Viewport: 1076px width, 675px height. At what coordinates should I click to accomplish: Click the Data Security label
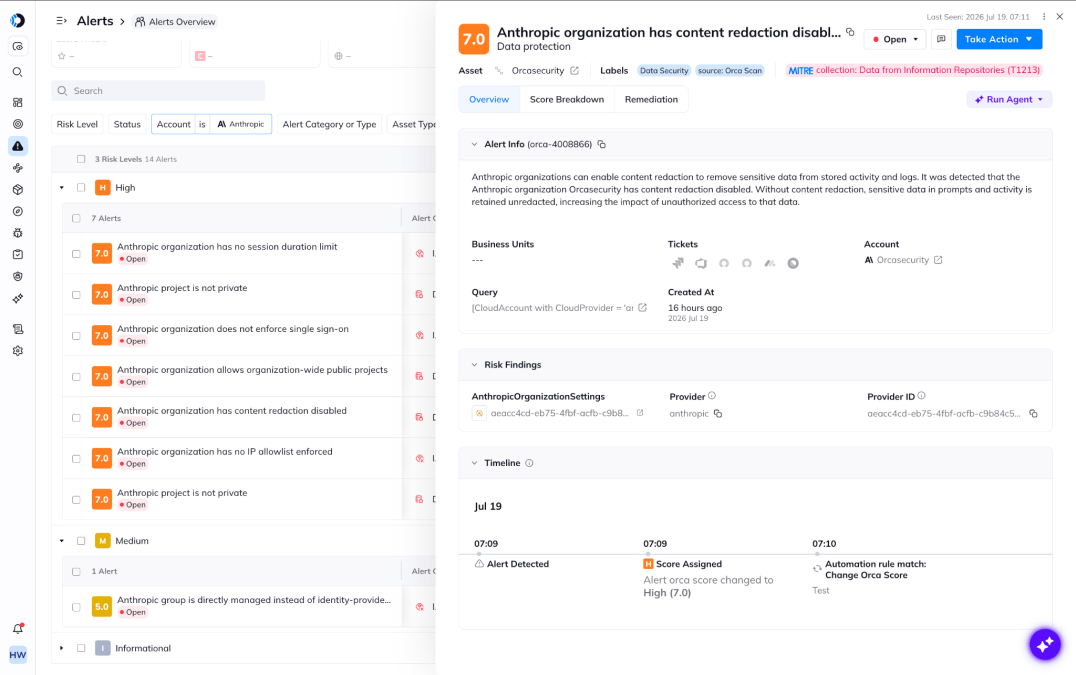point(664,71)
